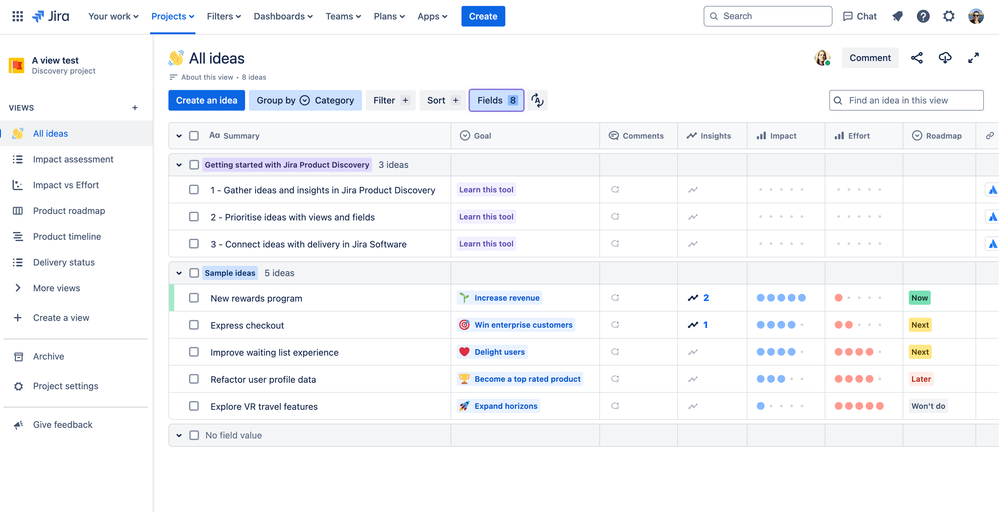Open insights count 2 for New rewards program
This screenshot has height=512, width=999.
pyautogui.click(x=698, y=297)
